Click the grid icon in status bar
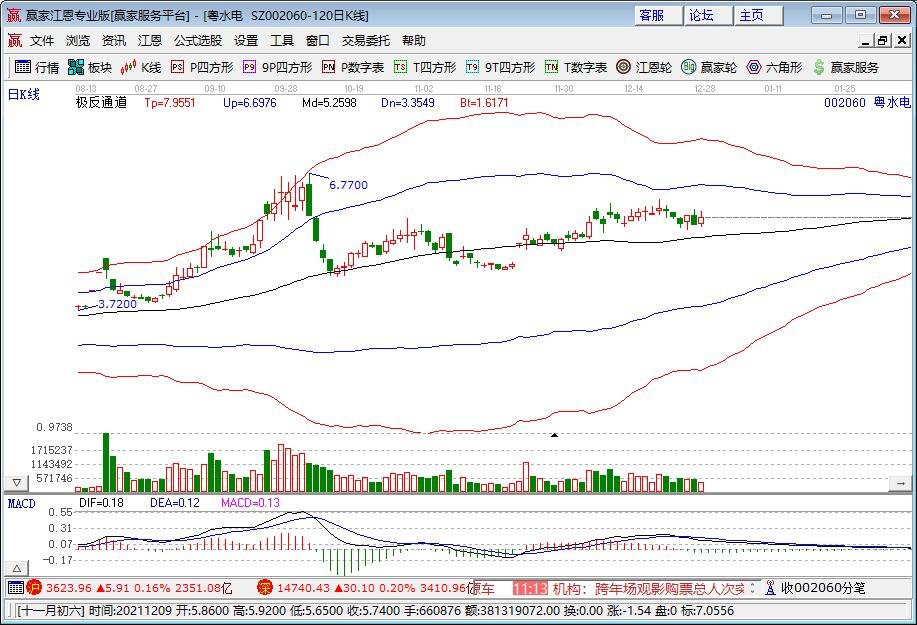Screen dimensions: 917x625 click(16, 588)
